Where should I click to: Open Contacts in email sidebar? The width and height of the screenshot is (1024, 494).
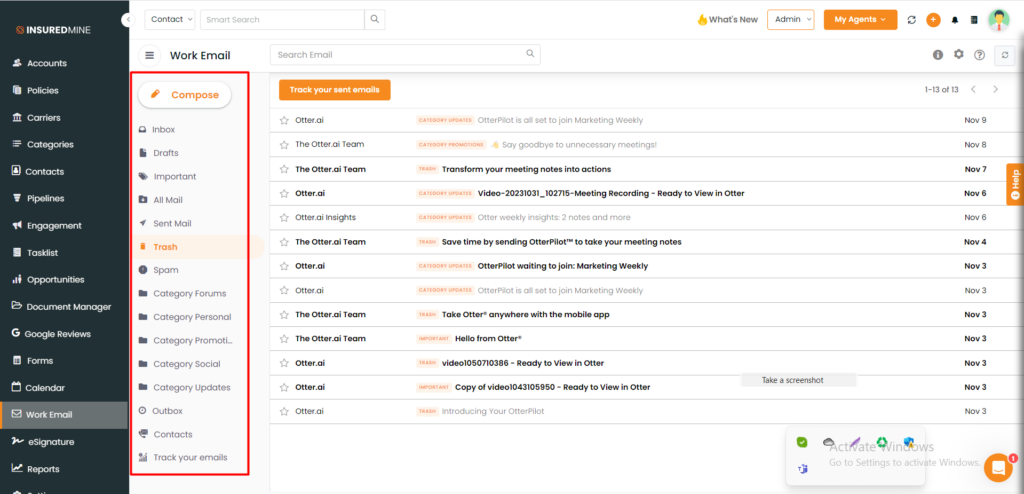(165, 435)
